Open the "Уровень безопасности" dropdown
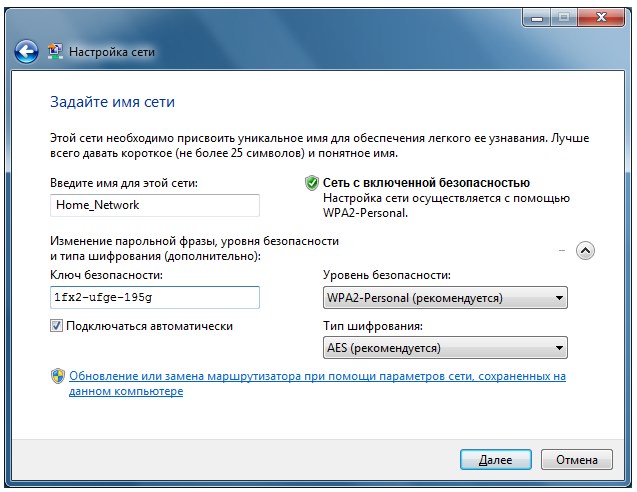 (445, 298)
